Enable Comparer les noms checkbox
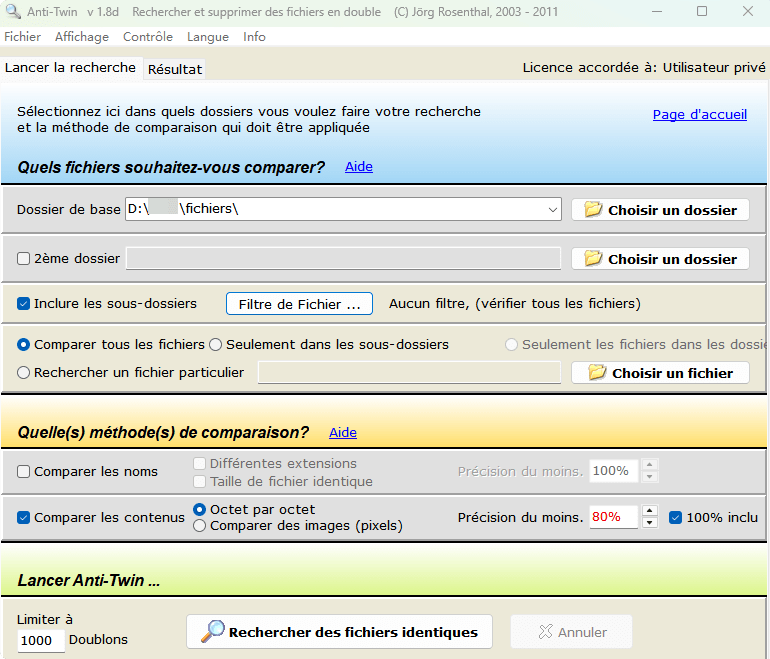The height and width of the screenshot is (659, 770). pyautogui.click(x=24, y=471)
